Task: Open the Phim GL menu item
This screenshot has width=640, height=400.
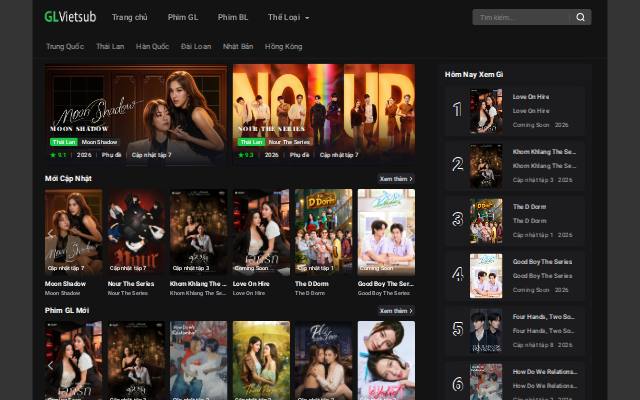Action: tap(183, 17)
